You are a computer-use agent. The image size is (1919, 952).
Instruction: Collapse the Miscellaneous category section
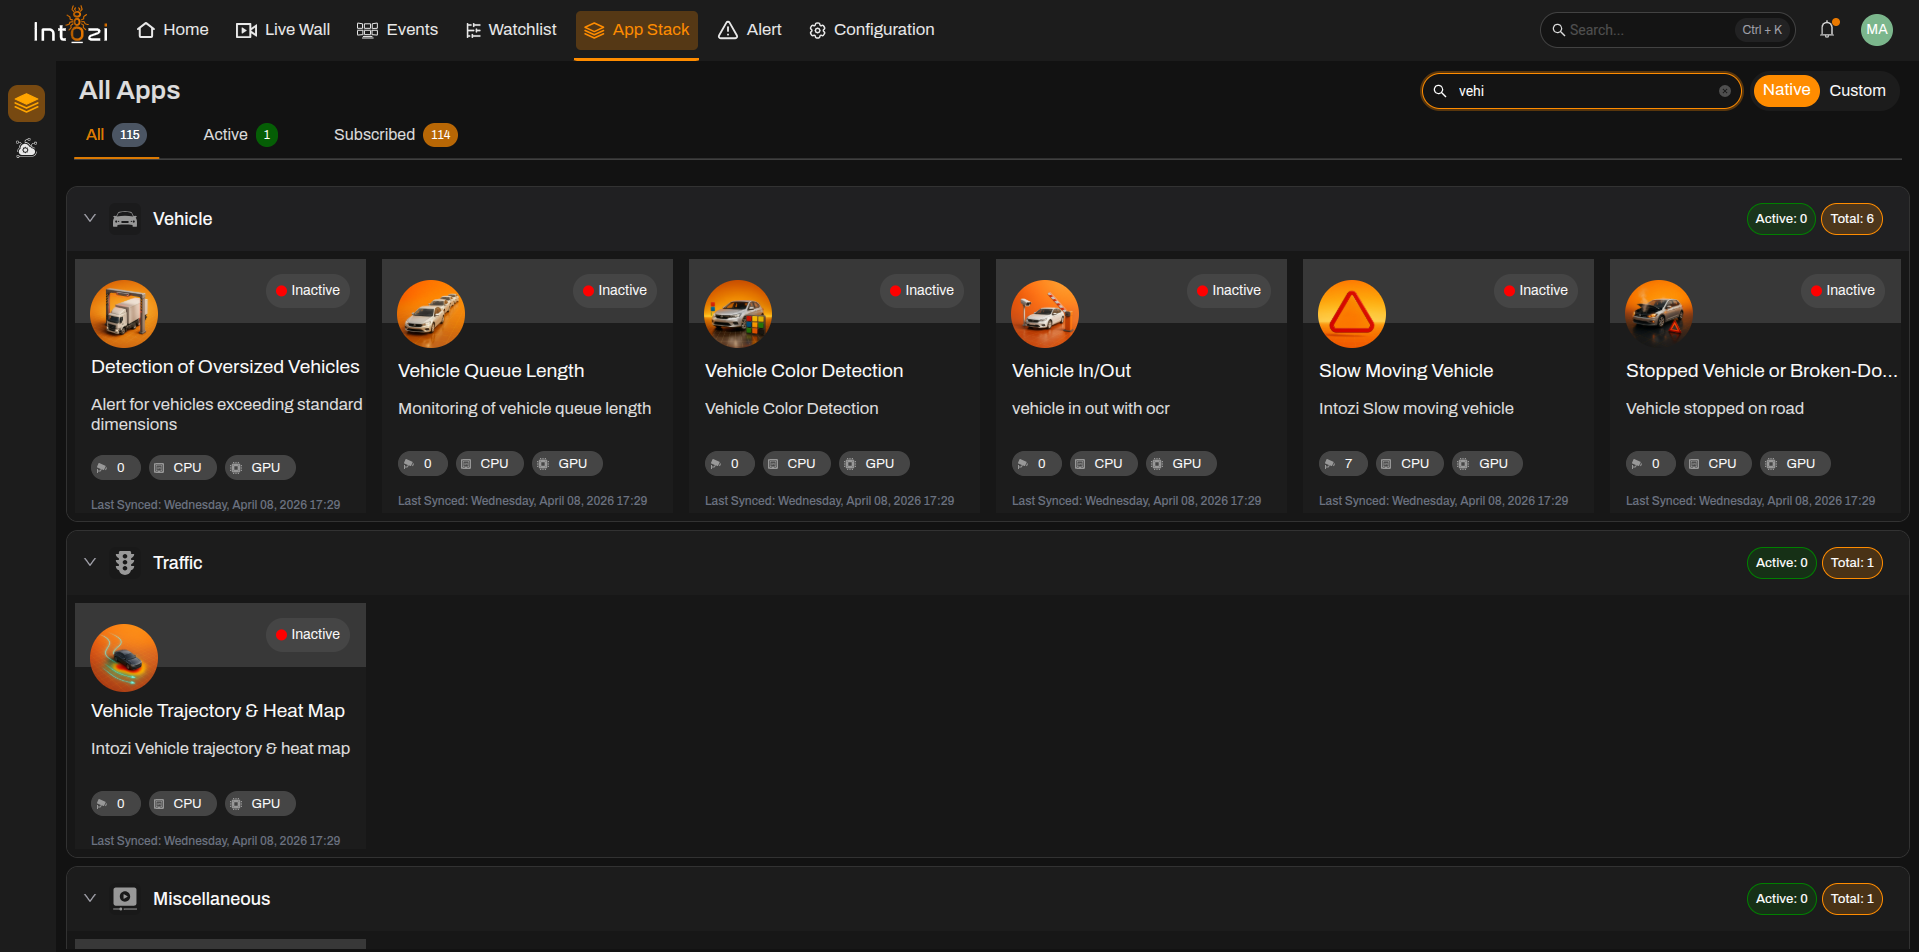pos(90,898)
